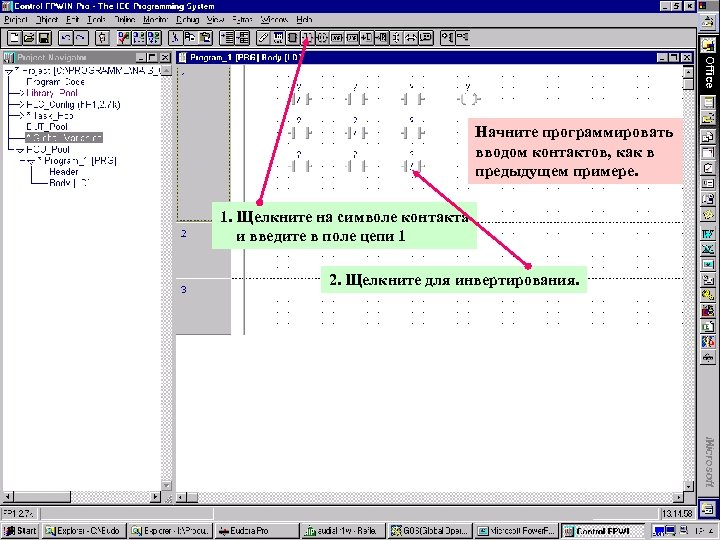Collapse the POU_Pool tree node
Viewport: 720px width, 540px height.
coord(20,150)
